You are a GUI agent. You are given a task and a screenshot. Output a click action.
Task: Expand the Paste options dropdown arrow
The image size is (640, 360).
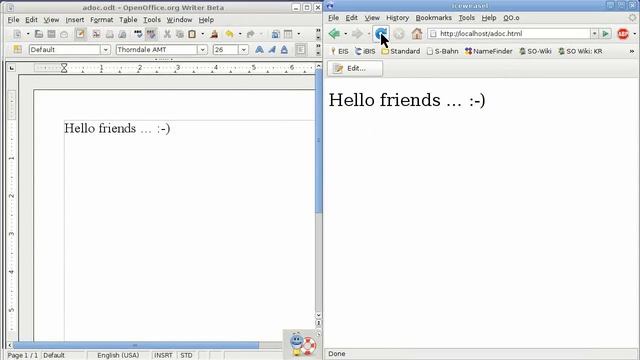click(x=202, y=34)
